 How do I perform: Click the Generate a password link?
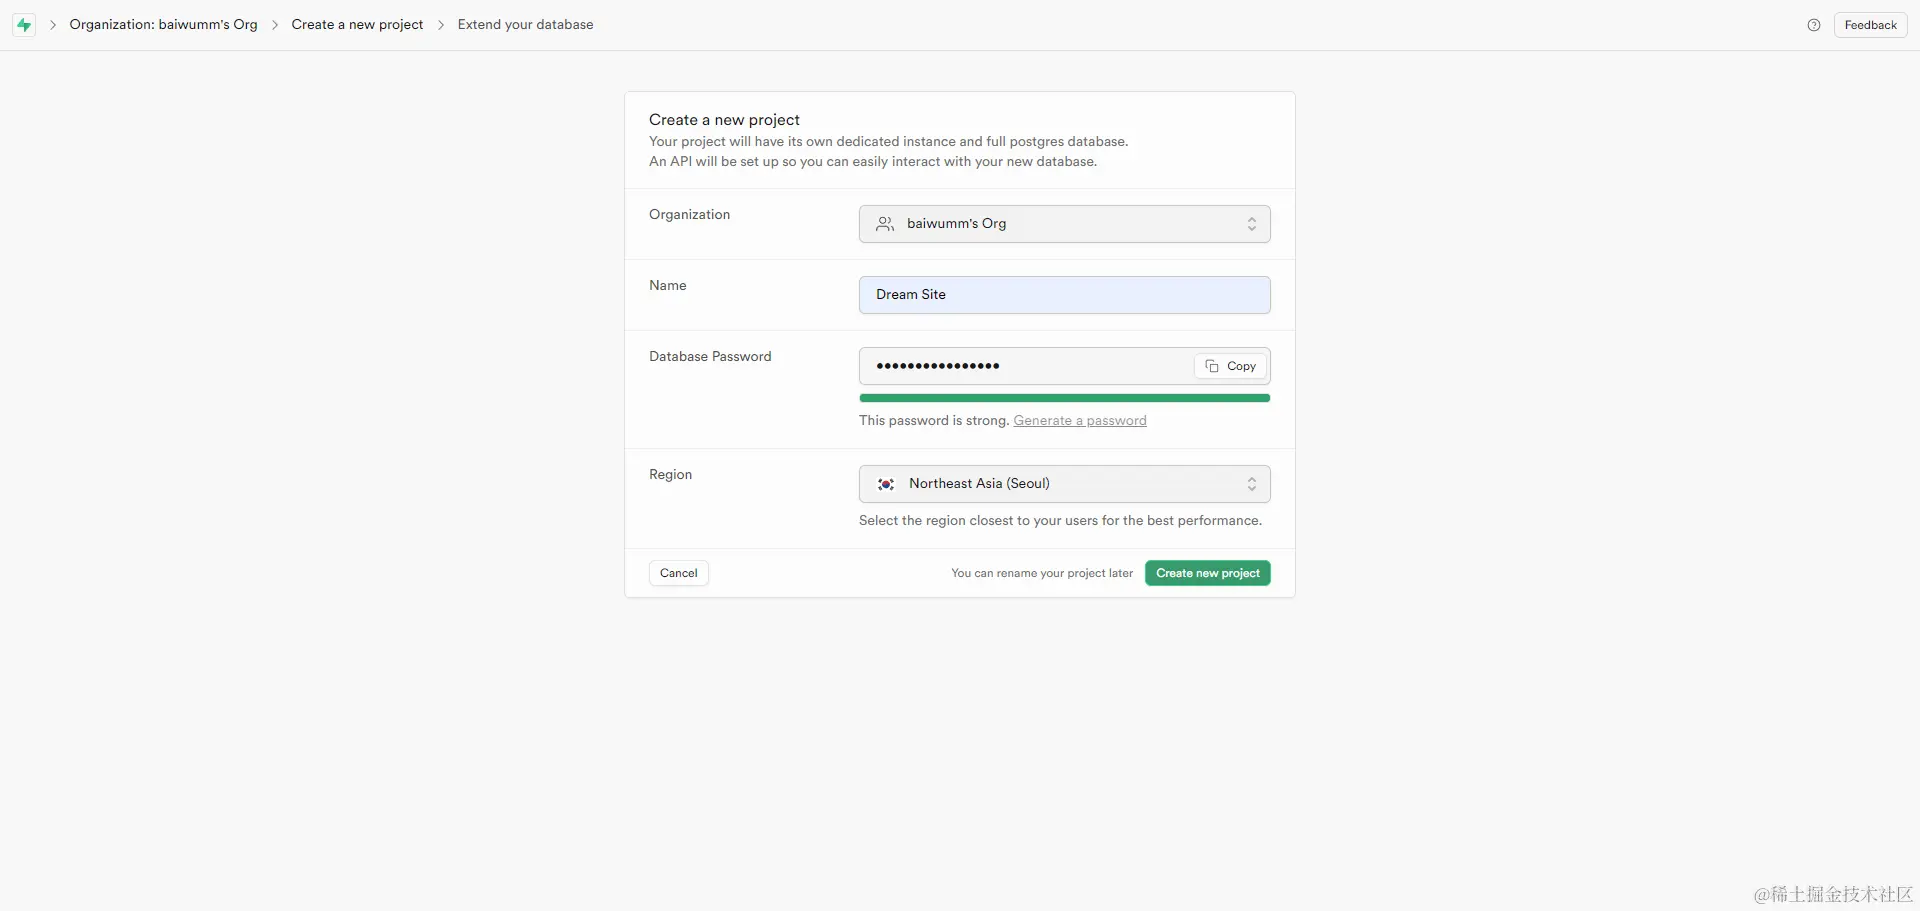[1080, 421]
